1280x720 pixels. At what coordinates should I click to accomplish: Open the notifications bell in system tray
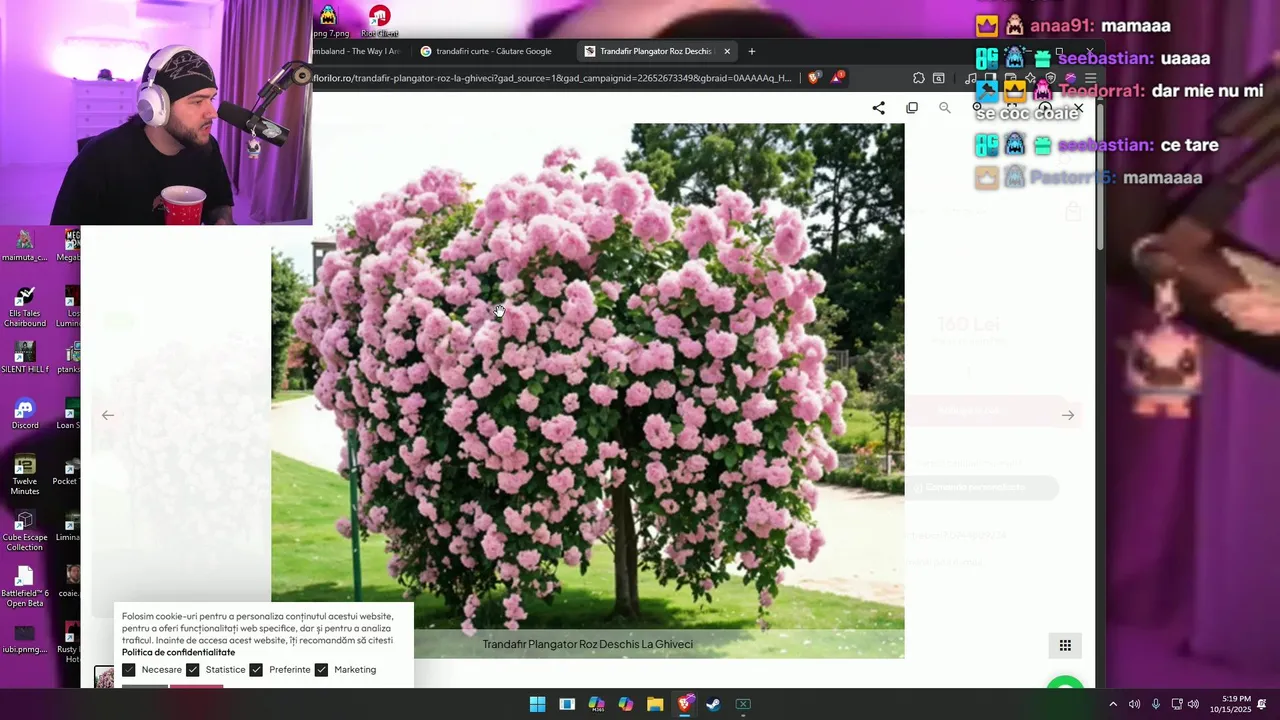click(1262, 704)
